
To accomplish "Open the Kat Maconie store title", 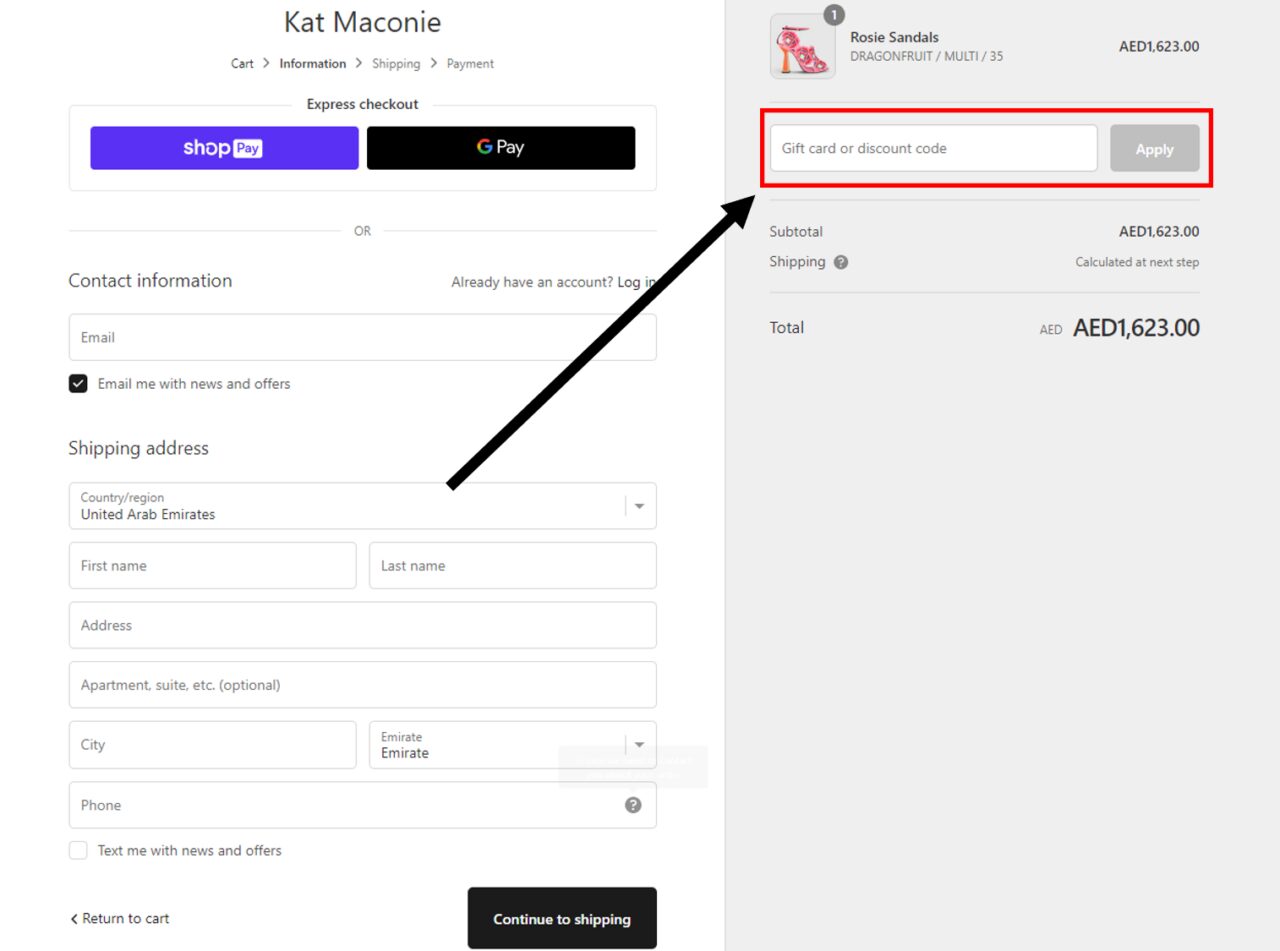I will tap(362, 22).
